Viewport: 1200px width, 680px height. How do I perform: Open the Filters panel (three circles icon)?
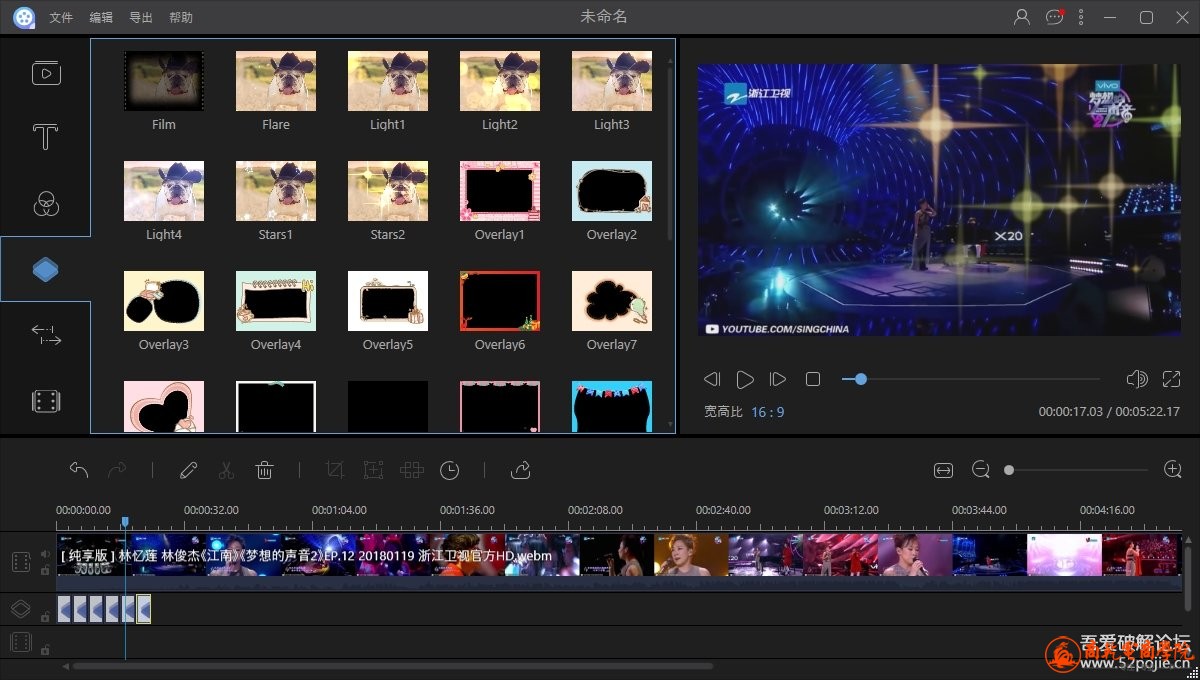pyautogui.click(x=46, y=203)
